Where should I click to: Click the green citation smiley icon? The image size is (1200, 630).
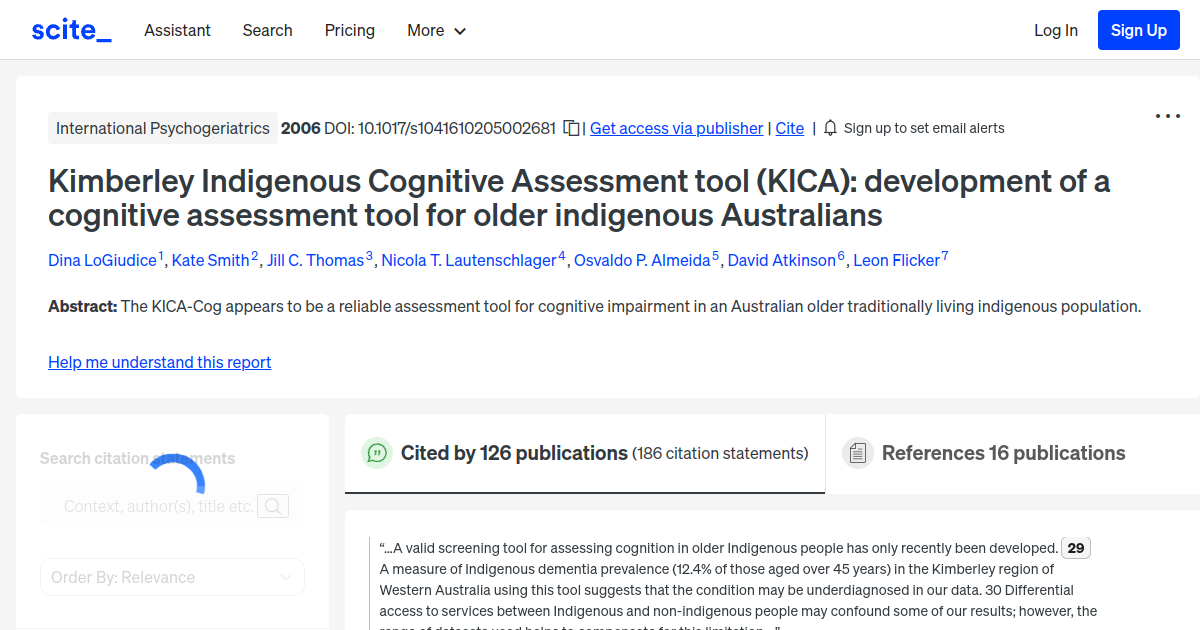(x=376, y=453)
